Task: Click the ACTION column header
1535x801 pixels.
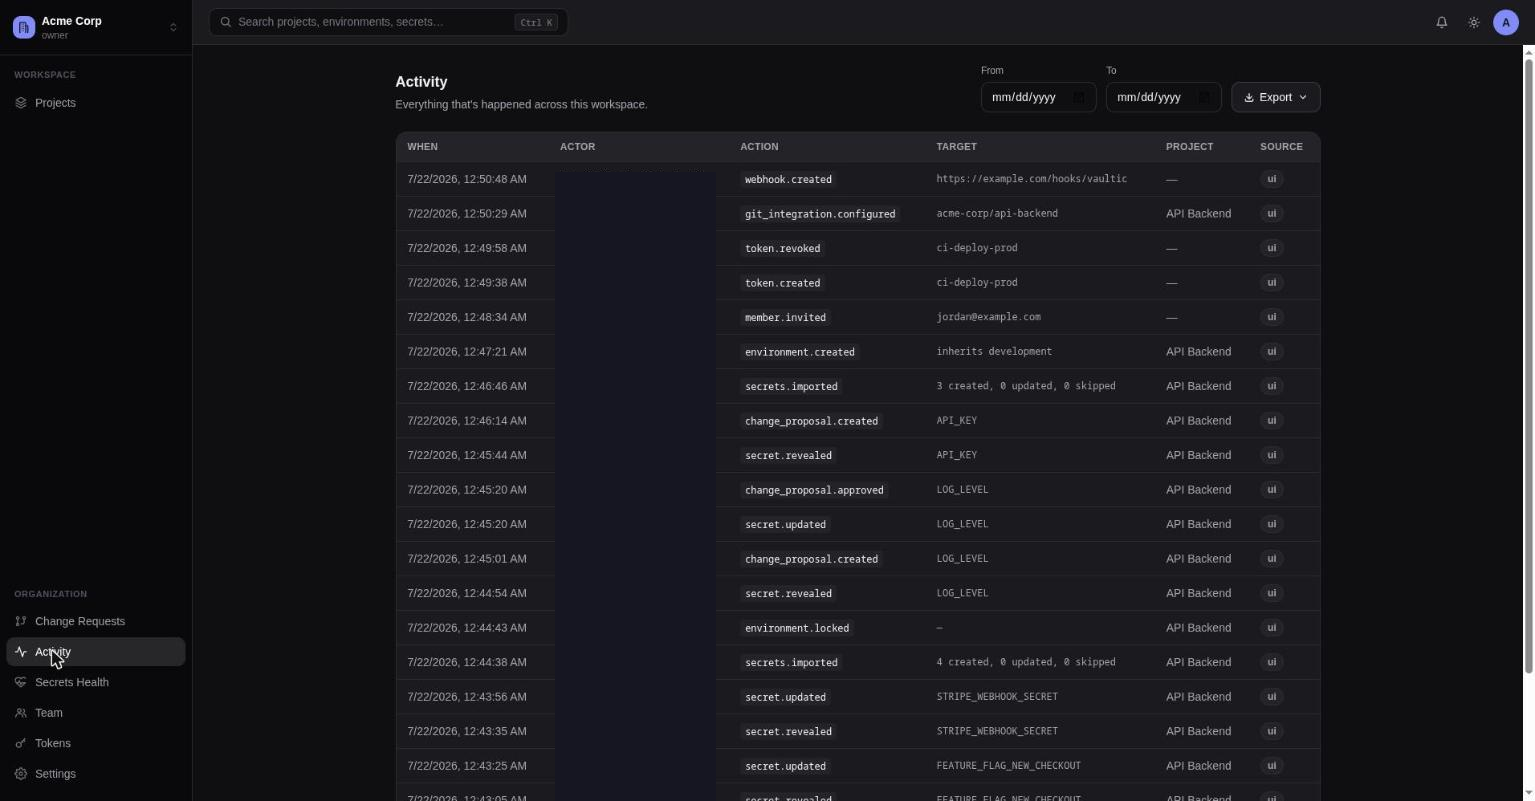Action: 759,147
